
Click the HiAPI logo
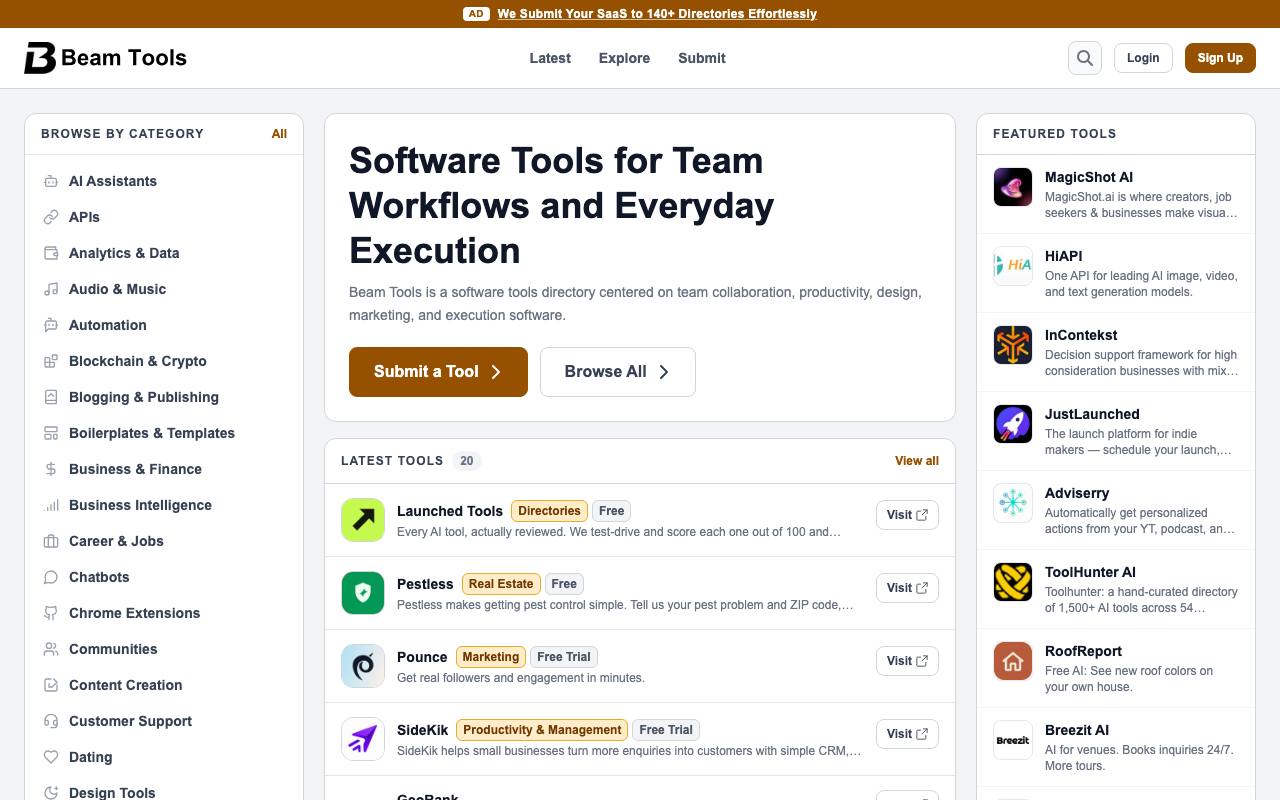pyautogui.click(x=1013, y=266)
